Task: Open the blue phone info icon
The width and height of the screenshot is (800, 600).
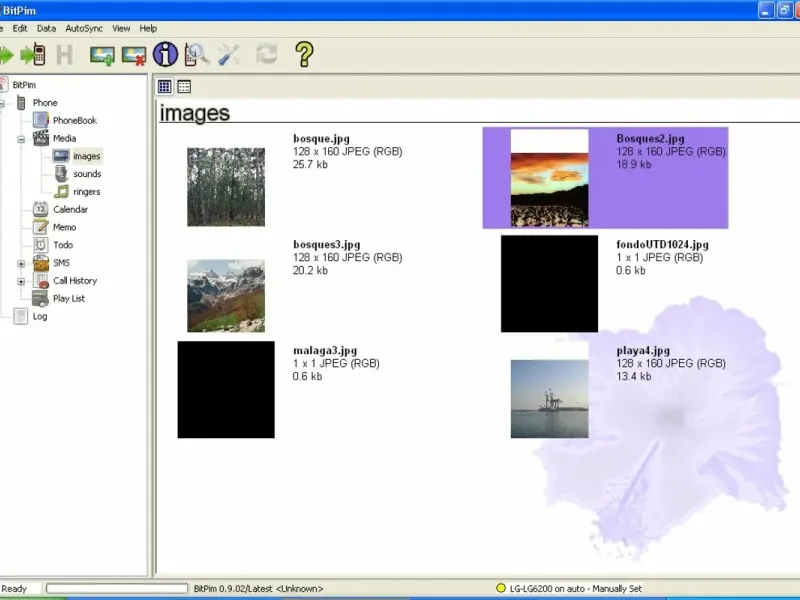Action: coord(165,54)
